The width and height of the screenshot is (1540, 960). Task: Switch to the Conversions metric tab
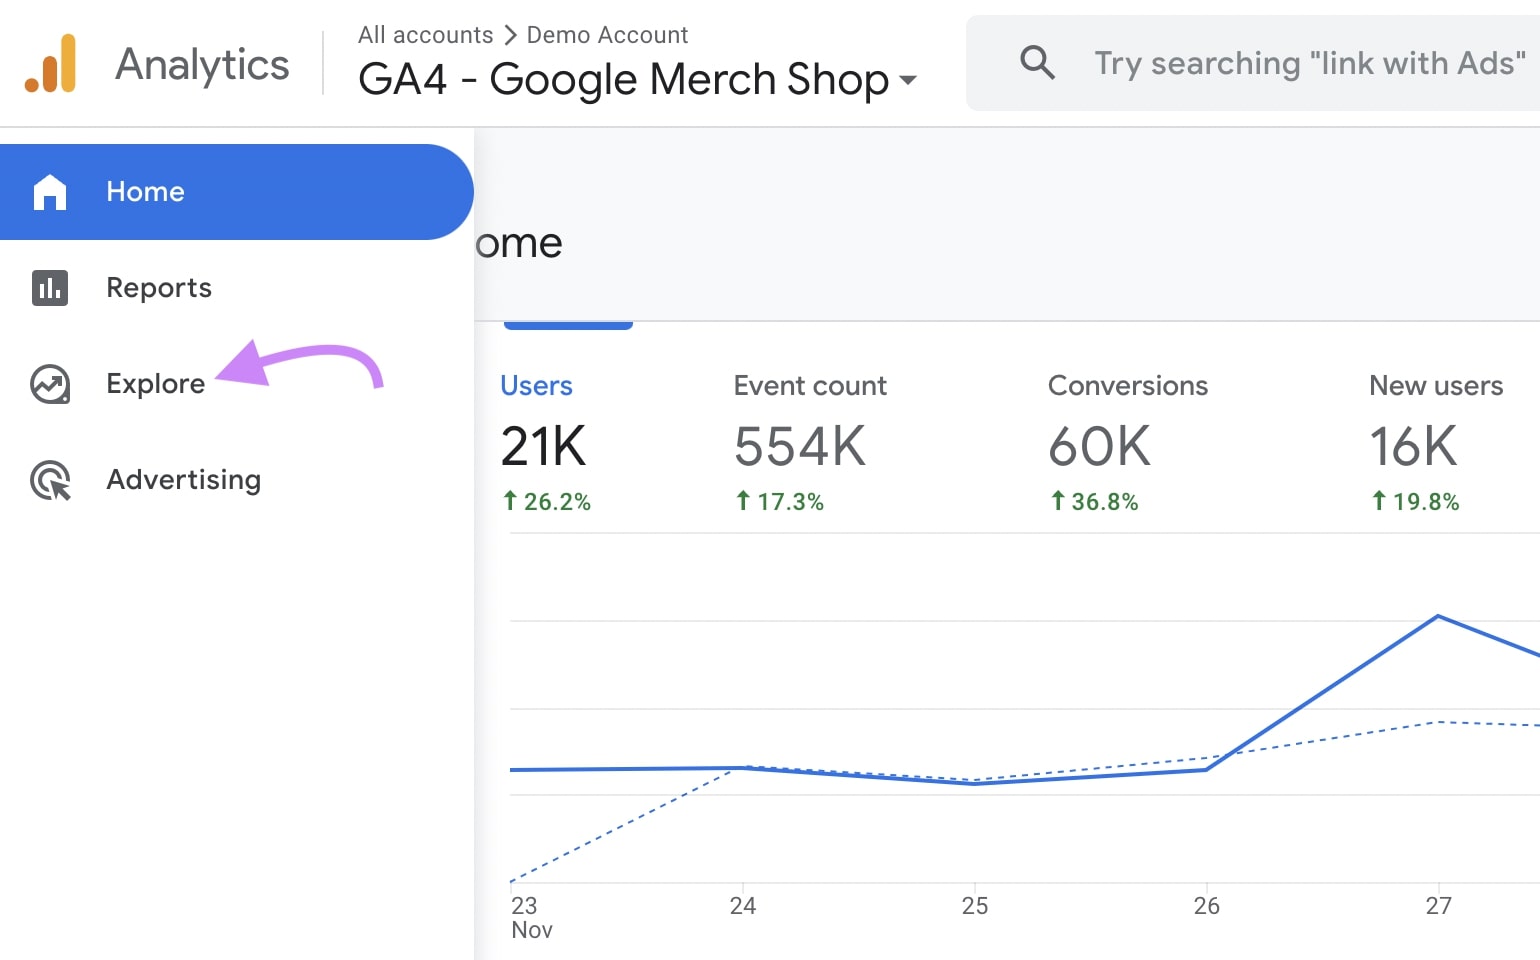point(1127,386)
